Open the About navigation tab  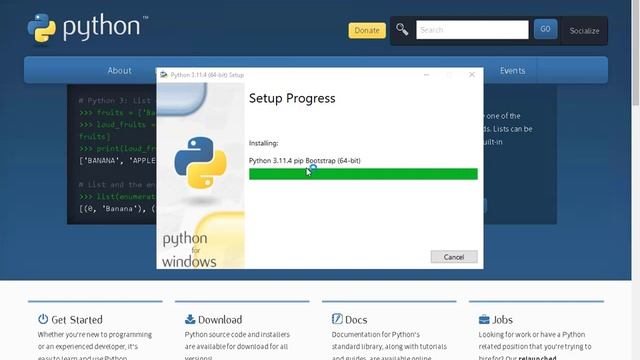tap(120, 70)
